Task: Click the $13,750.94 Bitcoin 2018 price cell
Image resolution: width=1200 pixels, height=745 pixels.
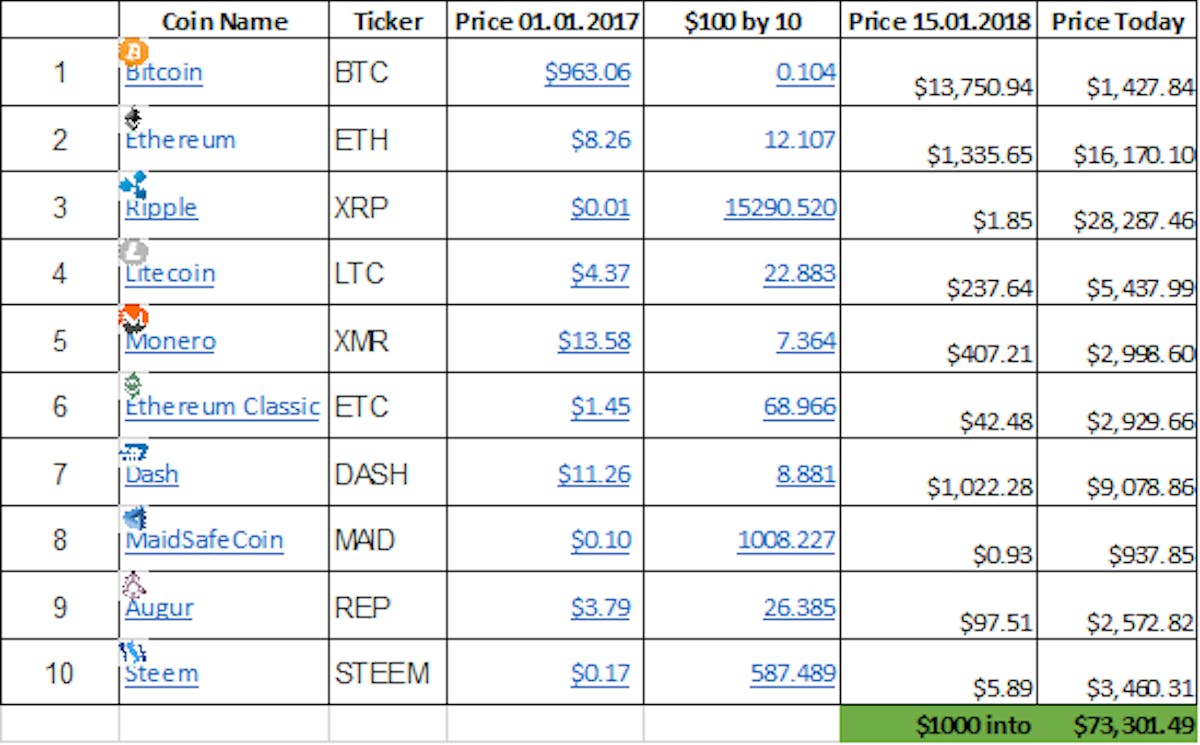Action: tap(973, 88)
